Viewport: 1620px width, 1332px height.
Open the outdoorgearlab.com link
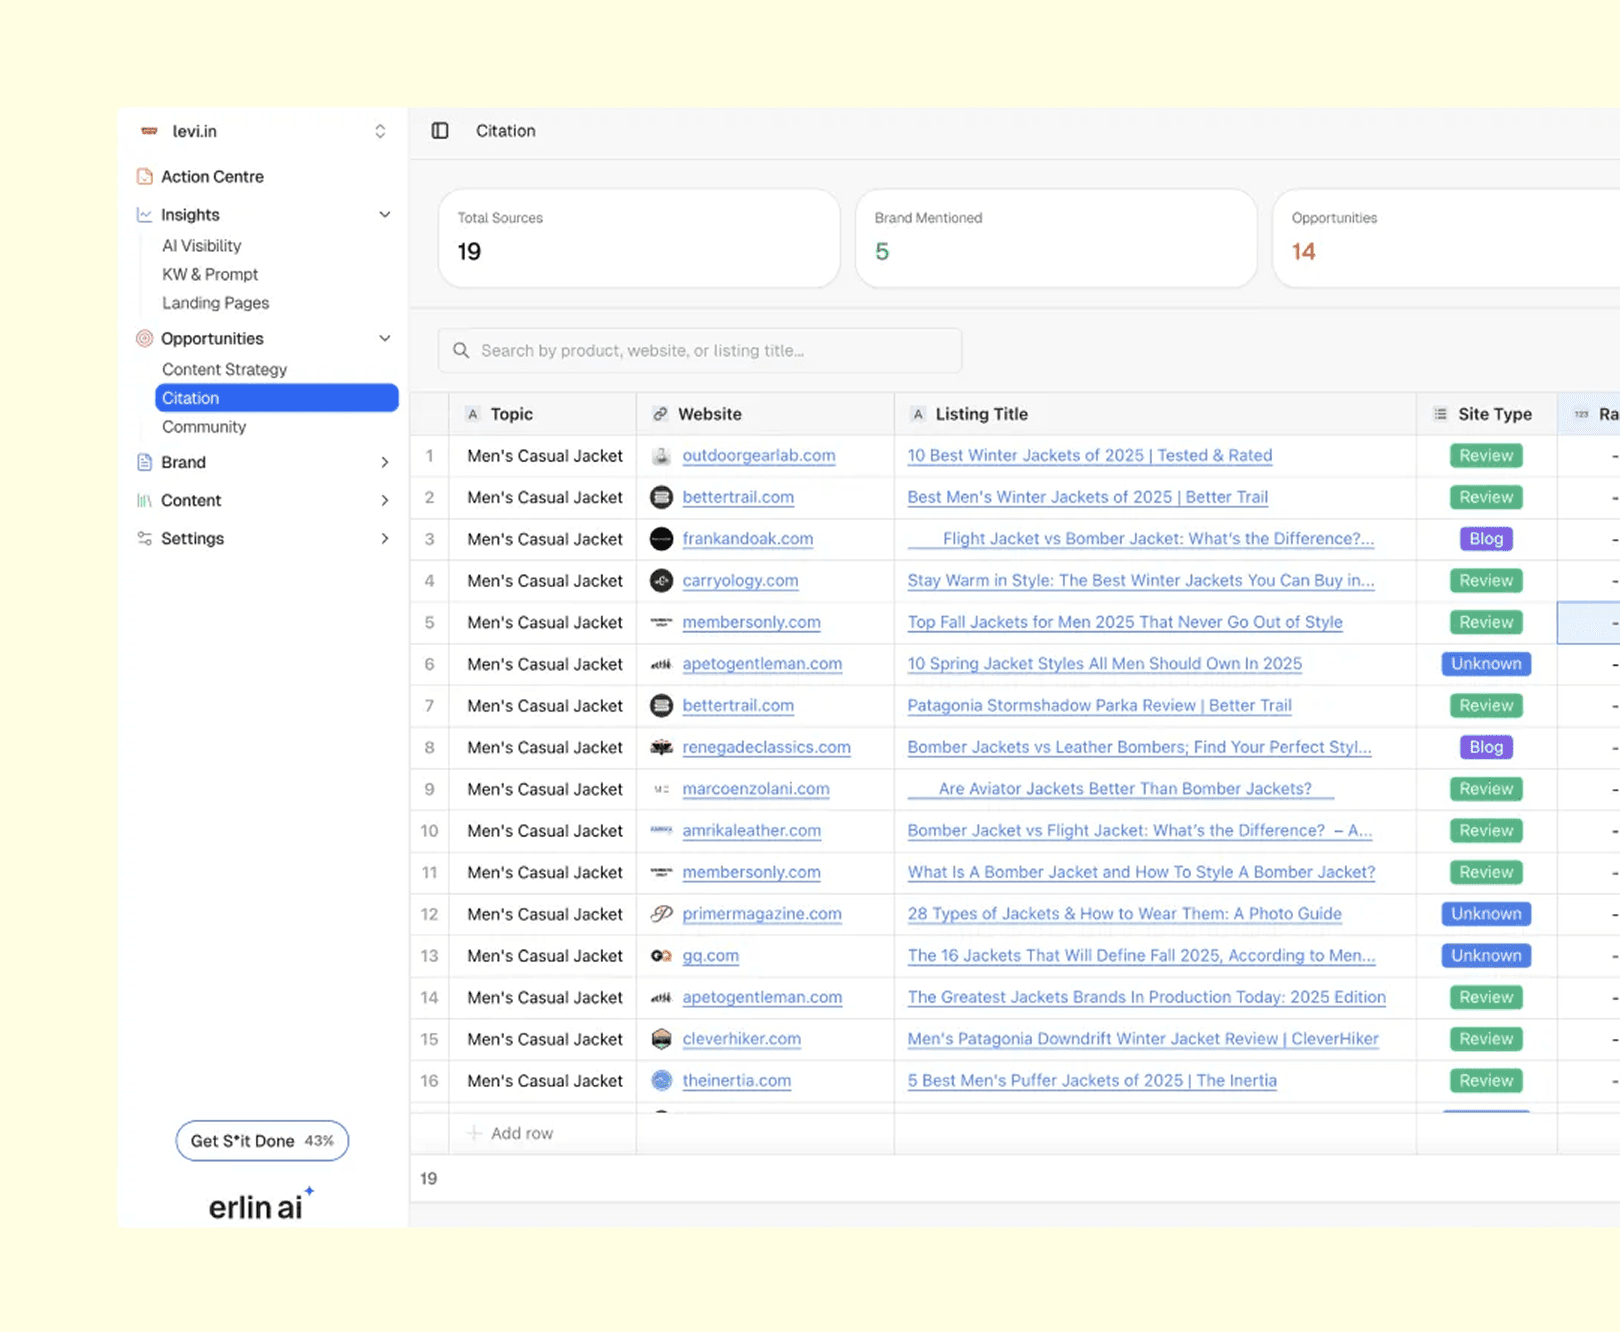759,456
